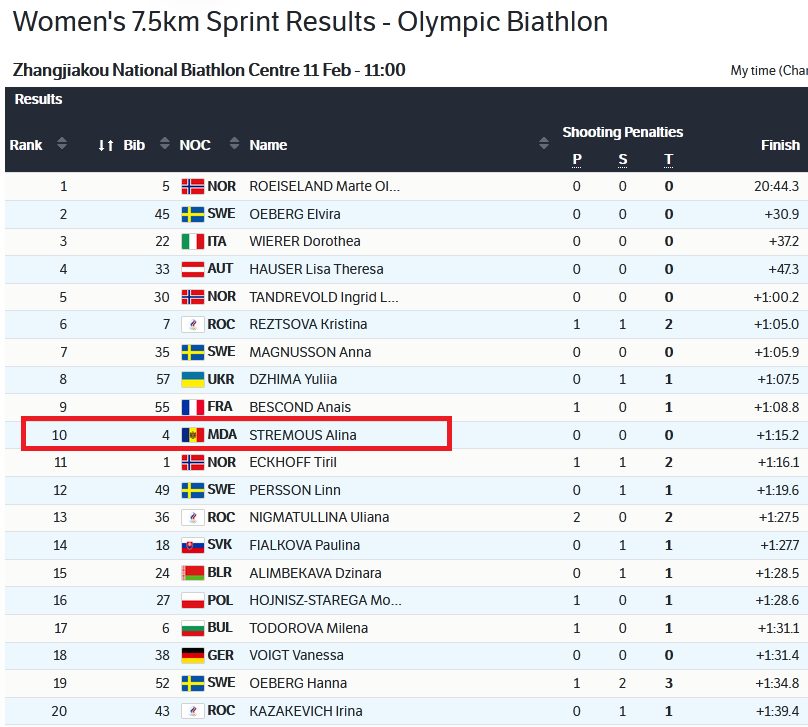Open HOJNISZ-STAREGA Mo... athlete link

325,600
